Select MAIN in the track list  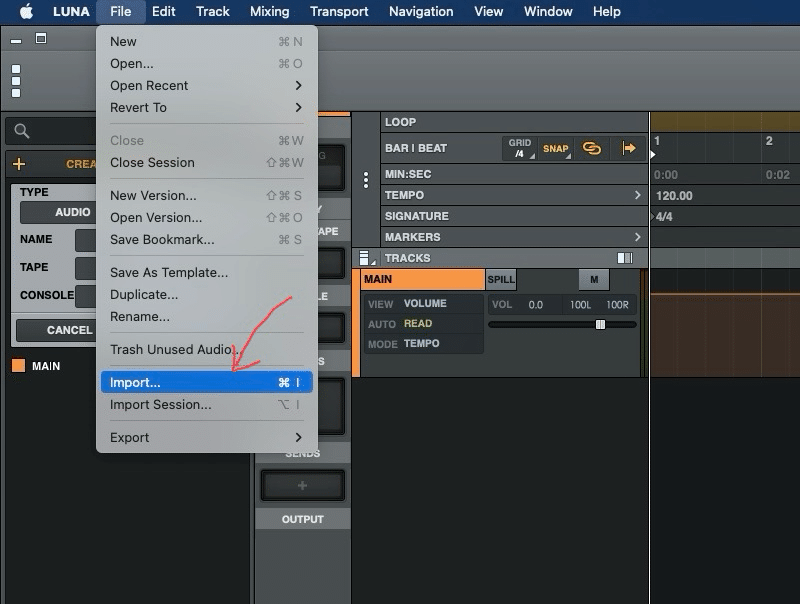46,366
